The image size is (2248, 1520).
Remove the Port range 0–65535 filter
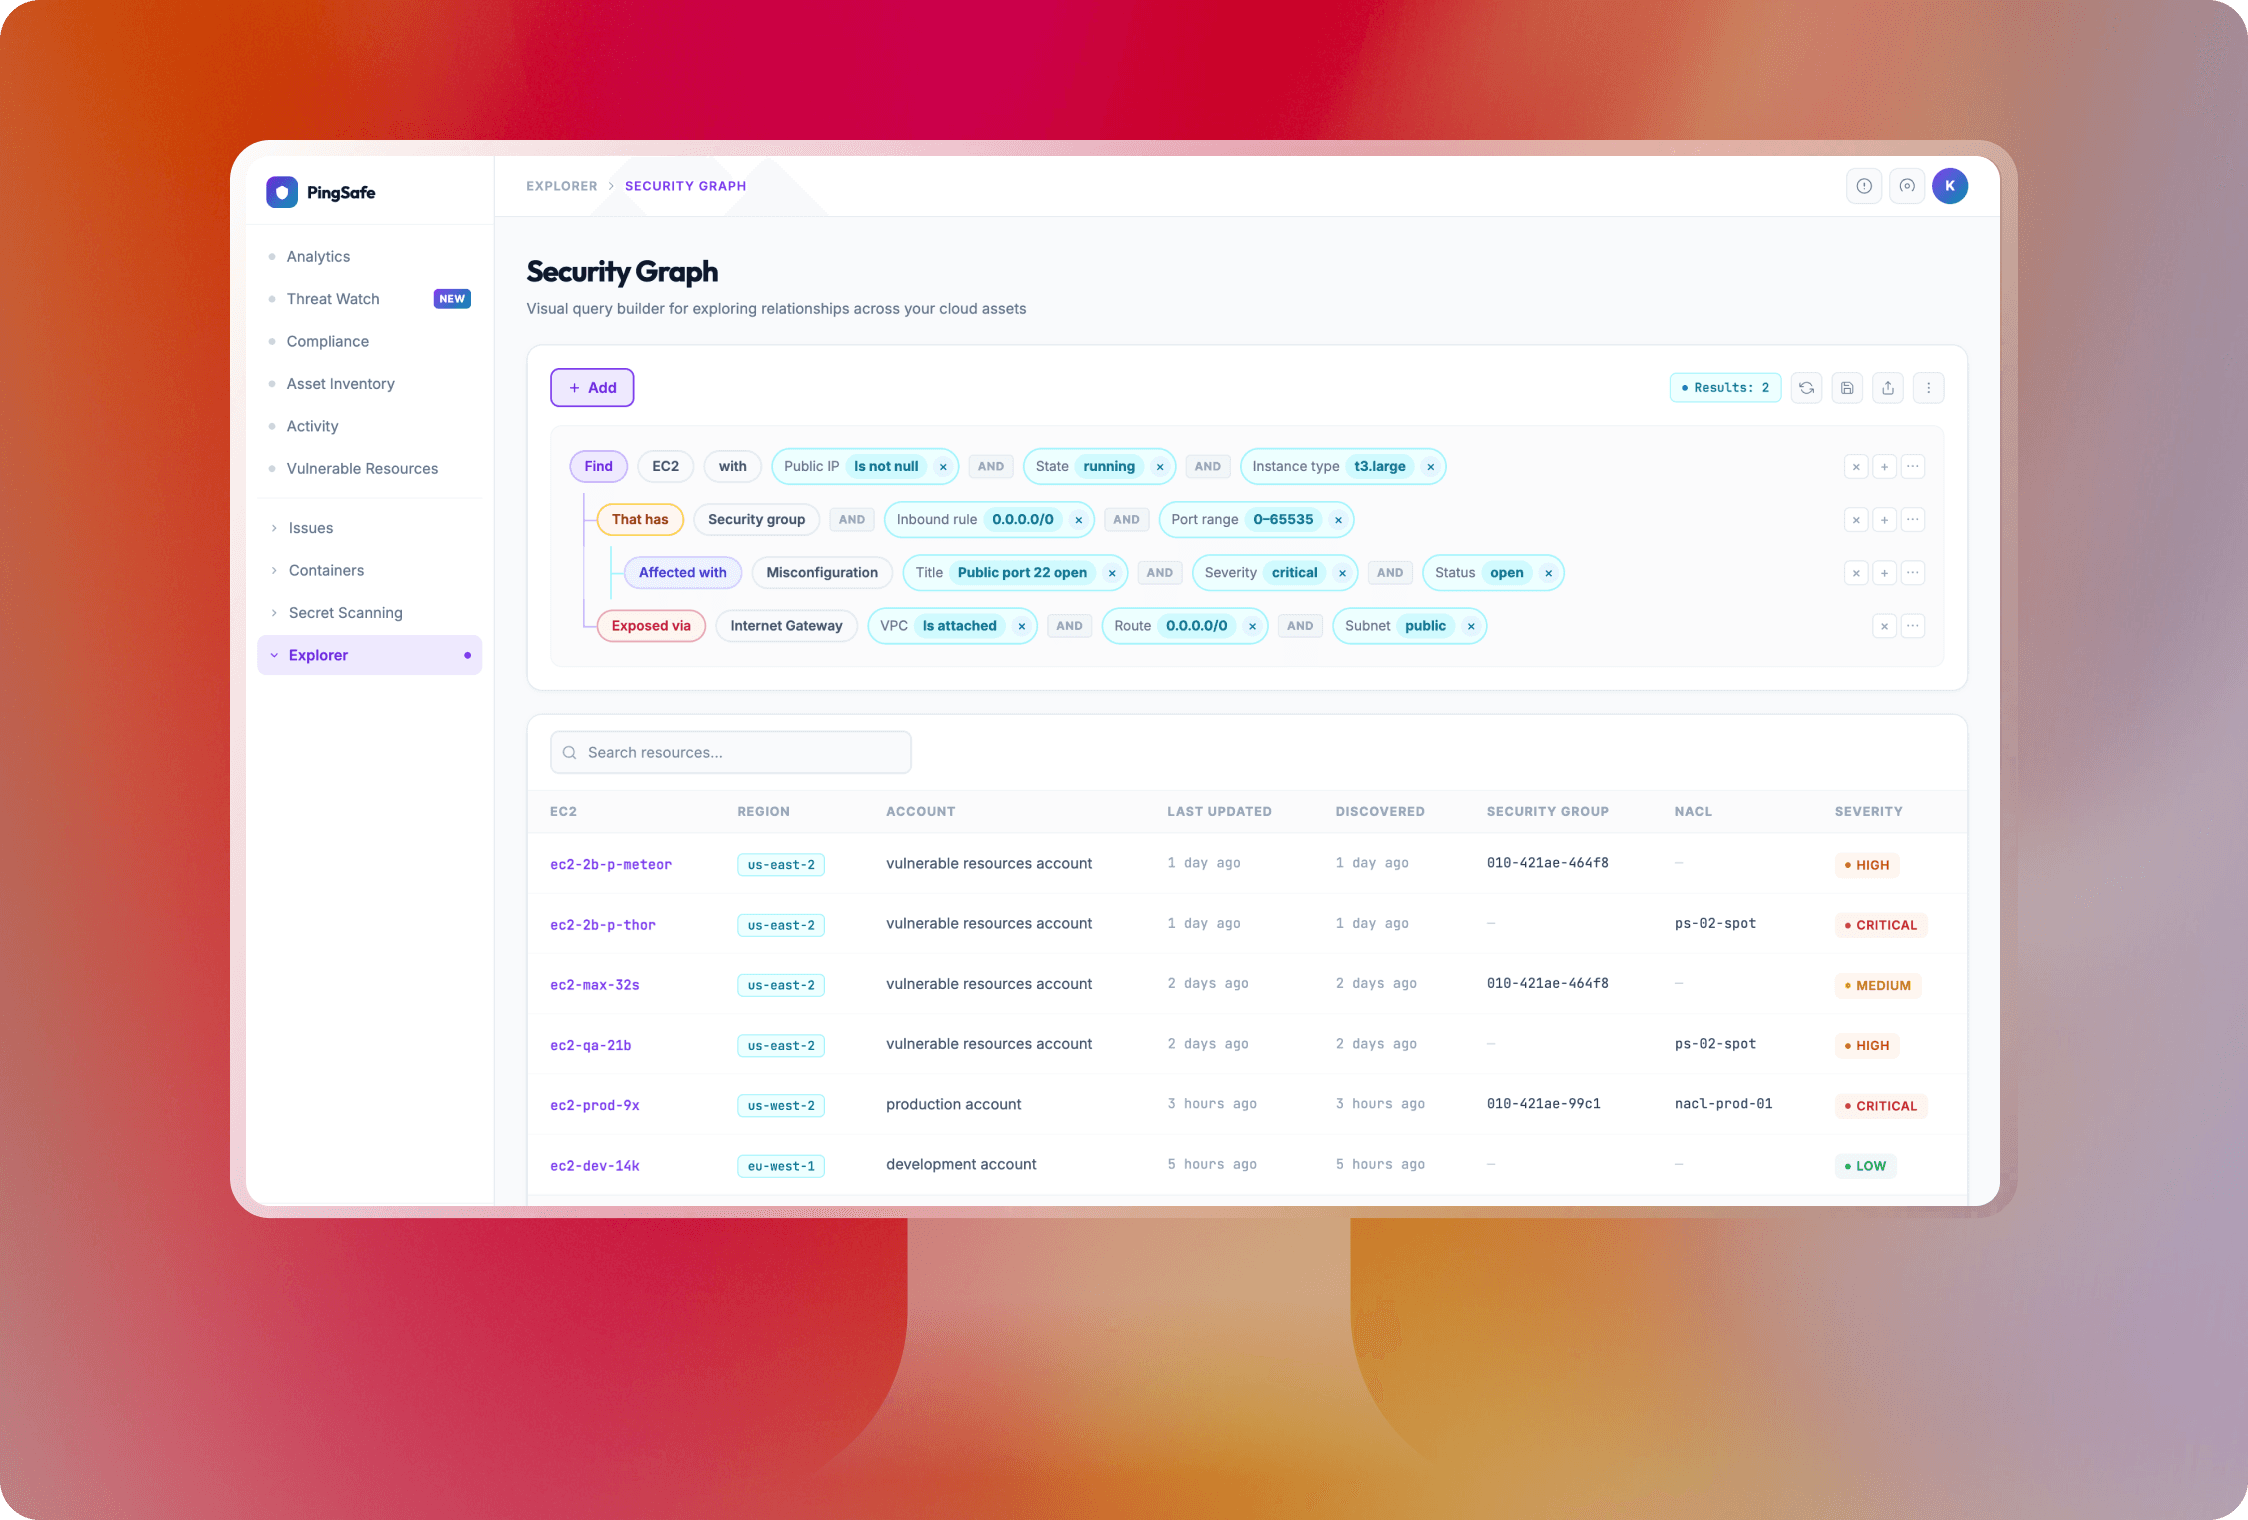click(x=1338, y=520)
